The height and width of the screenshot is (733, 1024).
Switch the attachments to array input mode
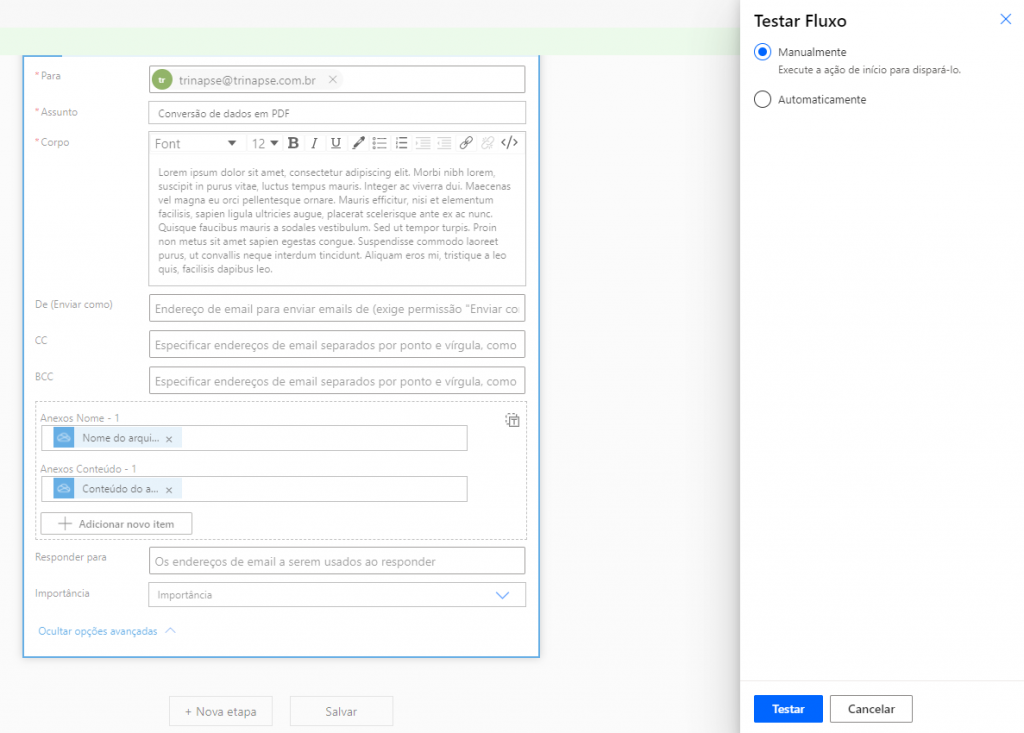tap(512, 420)
